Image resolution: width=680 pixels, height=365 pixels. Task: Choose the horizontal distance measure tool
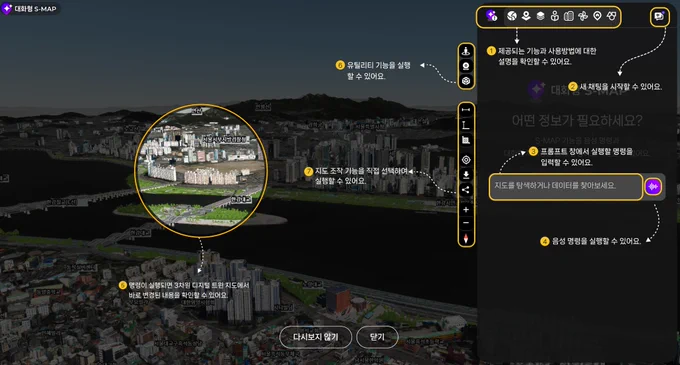tap(466, 110)
